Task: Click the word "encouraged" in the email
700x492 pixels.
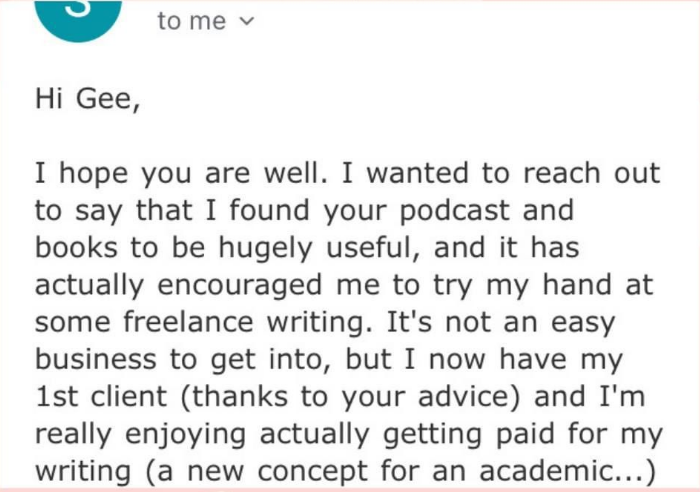Action: [240, 285]
